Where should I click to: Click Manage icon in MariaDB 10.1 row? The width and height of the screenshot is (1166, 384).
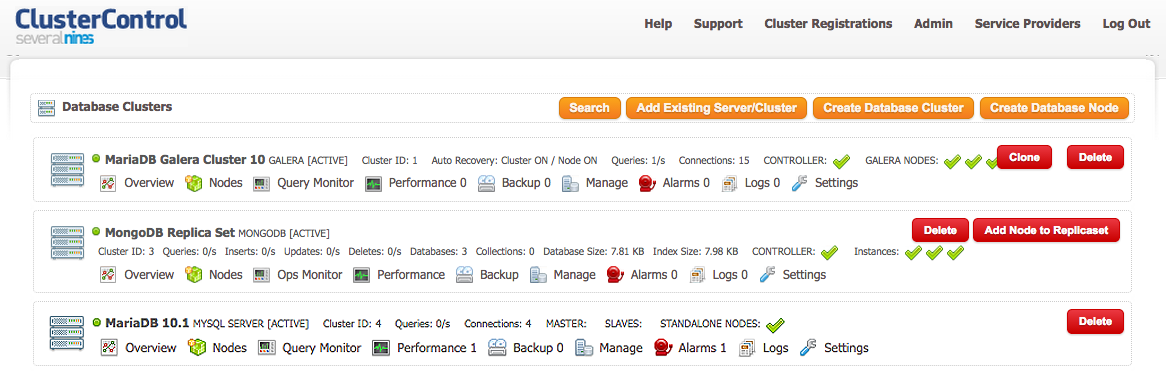(x=584, y=348)
